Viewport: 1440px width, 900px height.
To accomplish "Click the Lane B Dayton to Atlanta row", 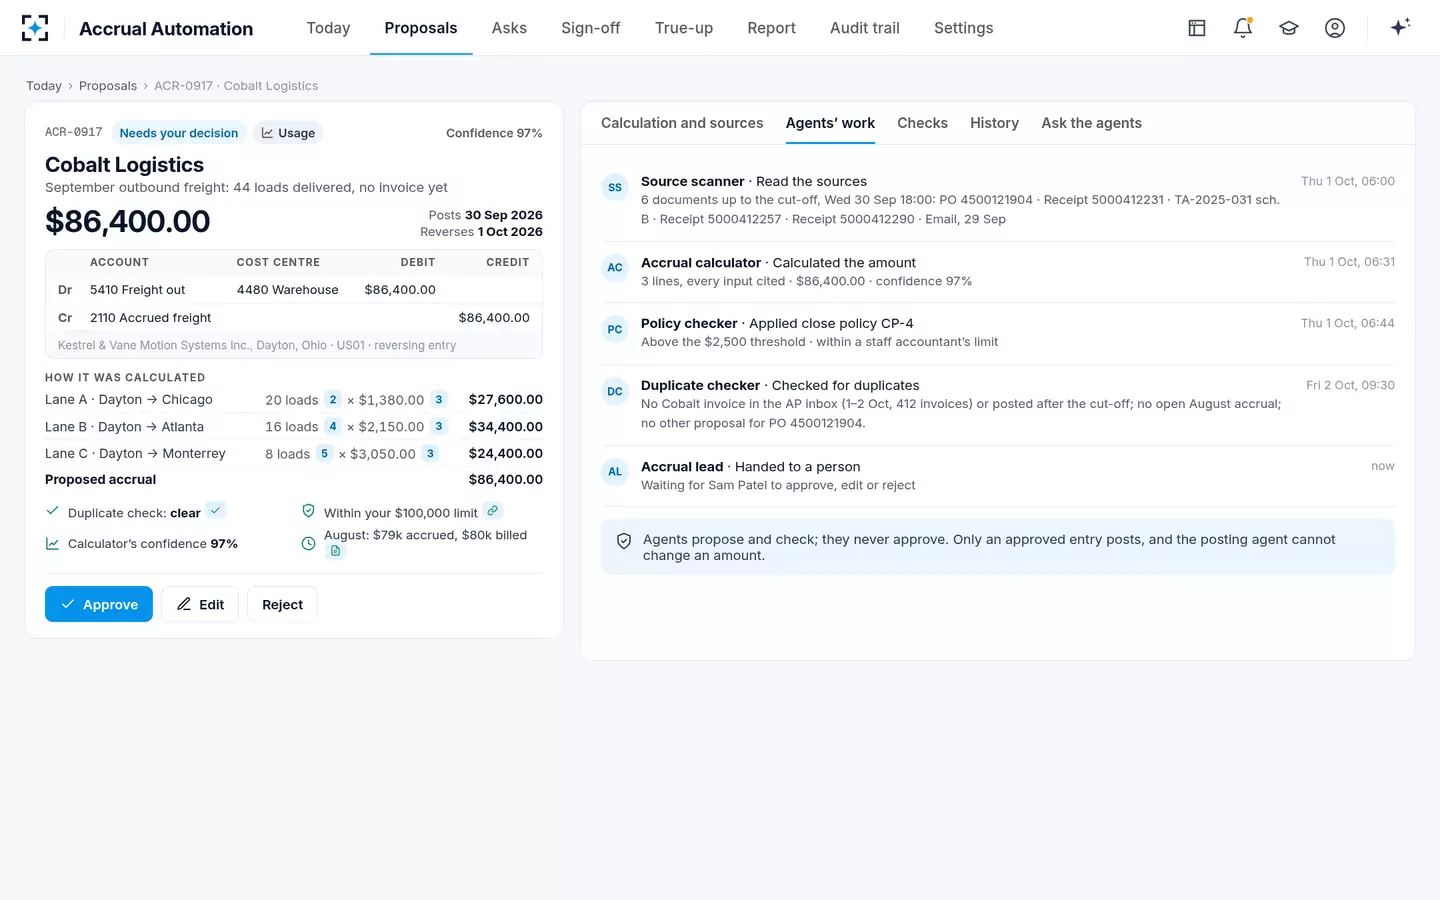I will [294, 427].
